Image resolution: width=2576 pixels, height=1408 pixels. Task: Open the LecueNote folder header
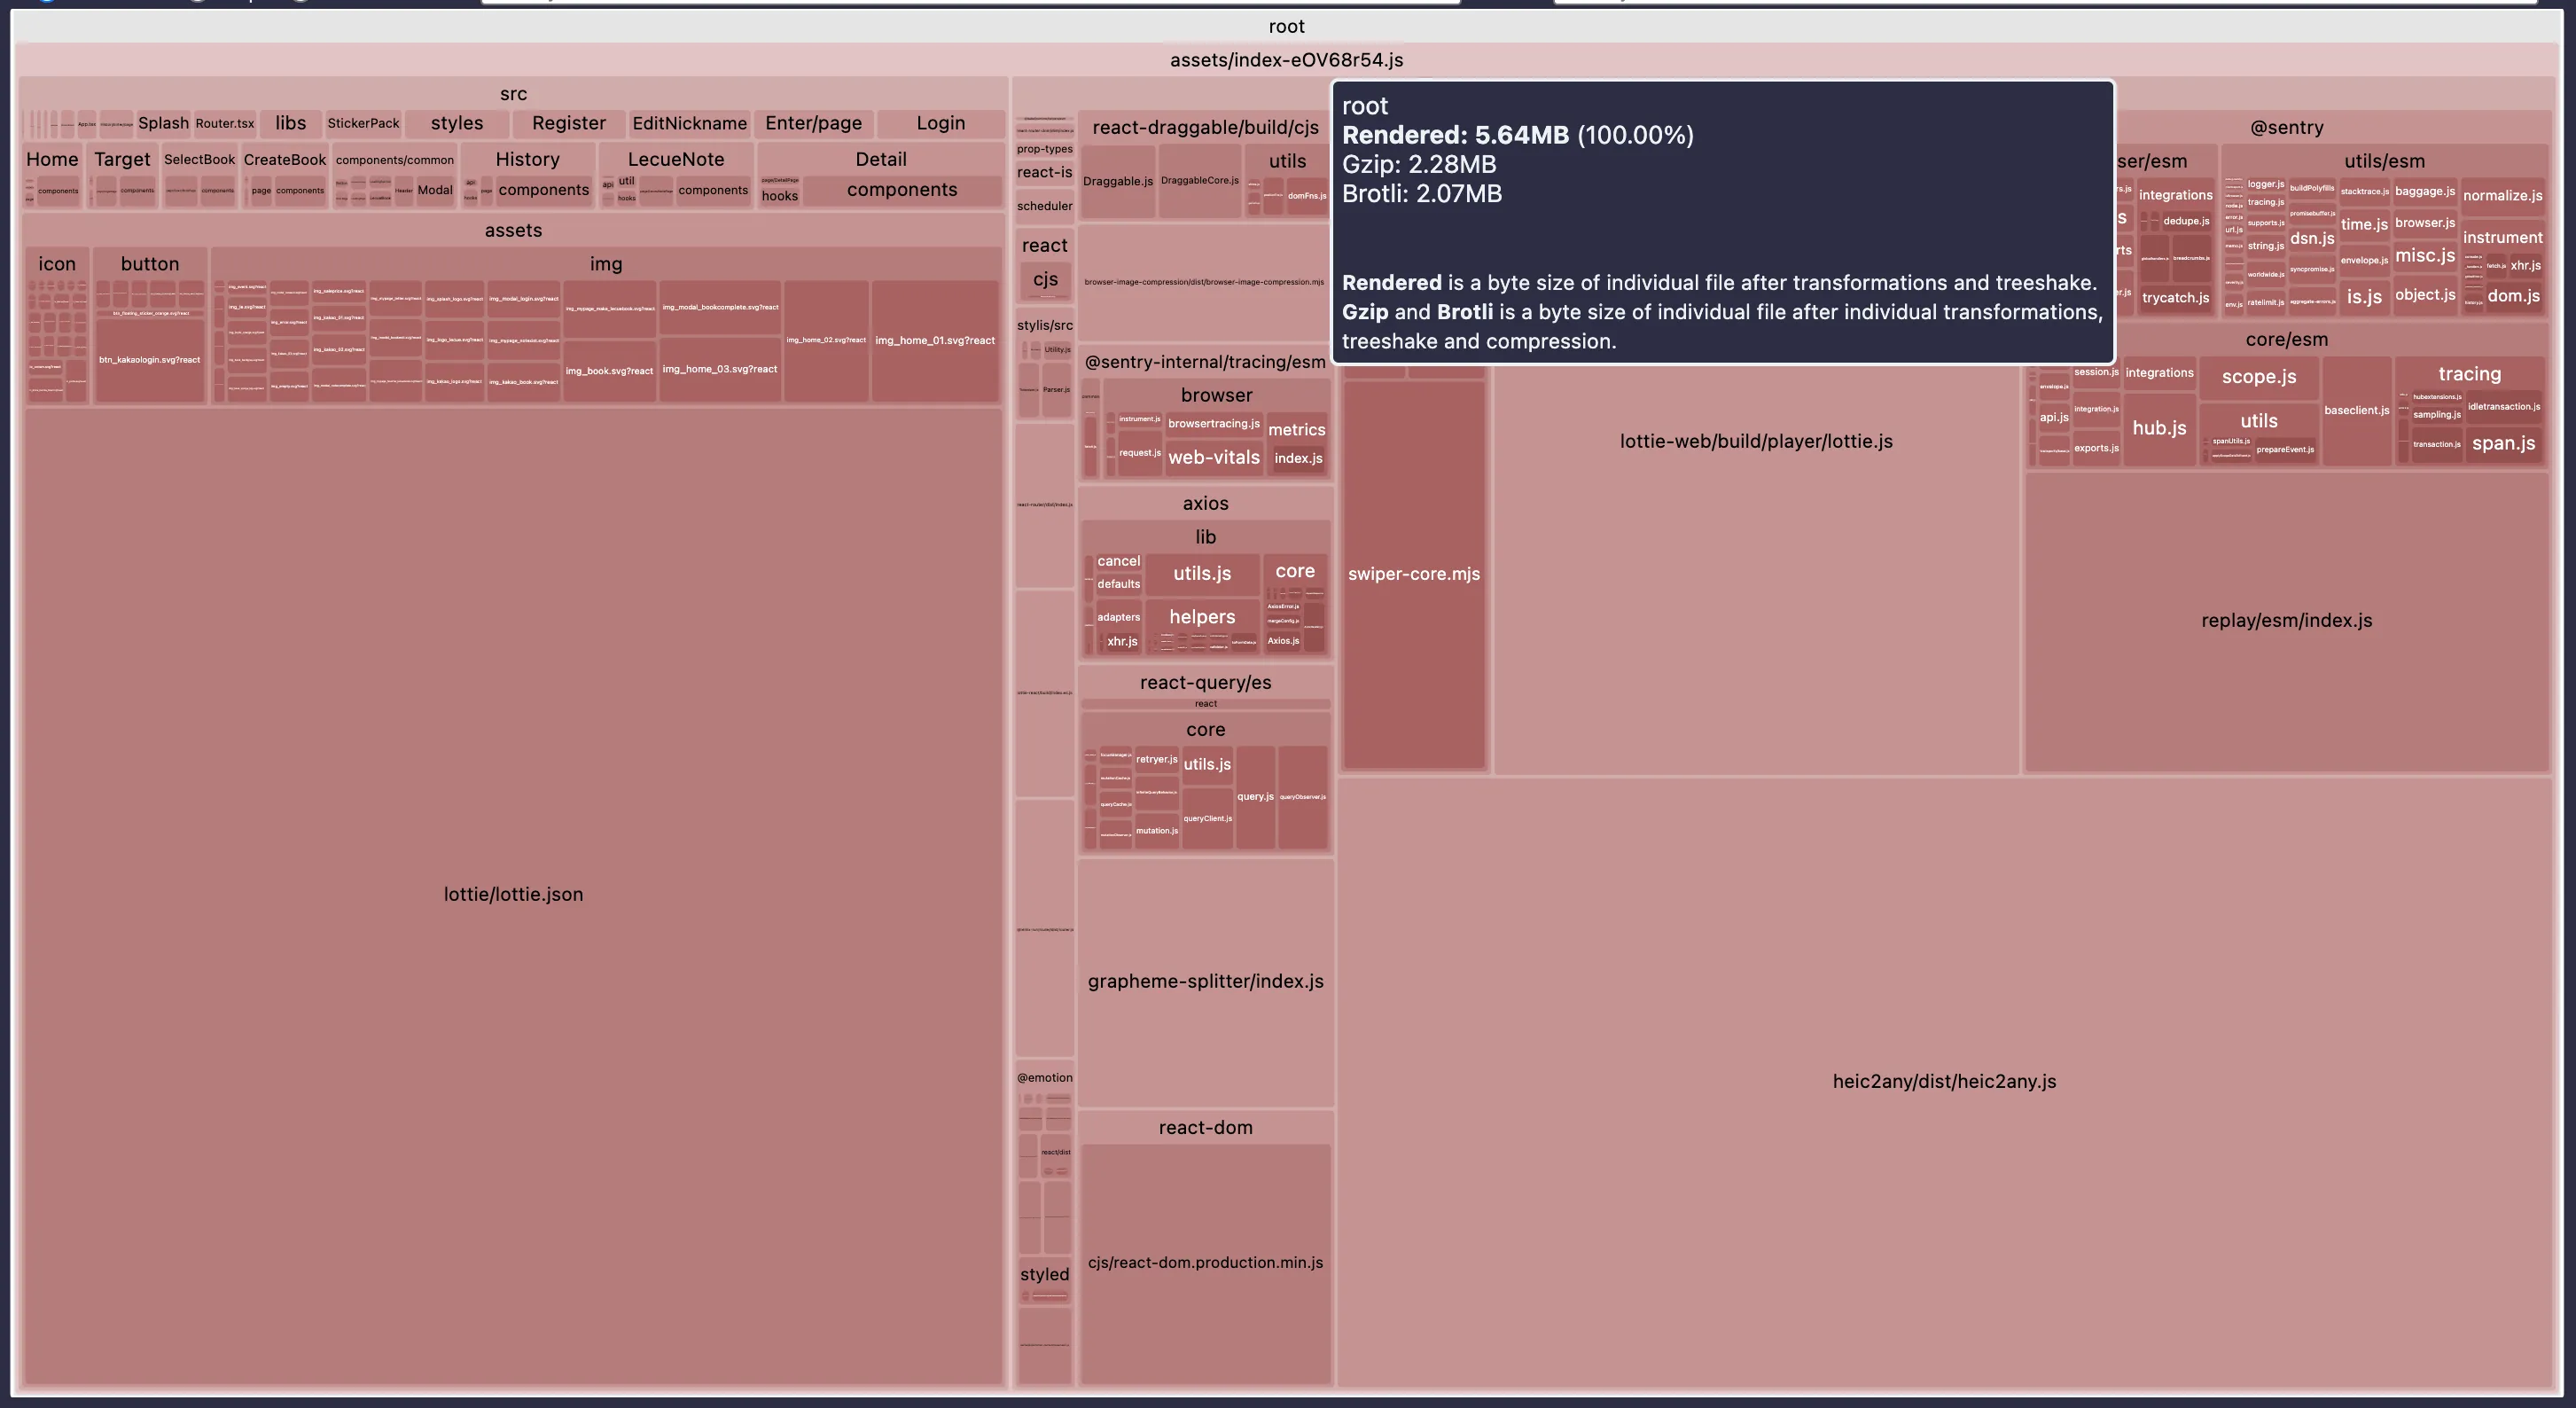[x=676, y=159]
